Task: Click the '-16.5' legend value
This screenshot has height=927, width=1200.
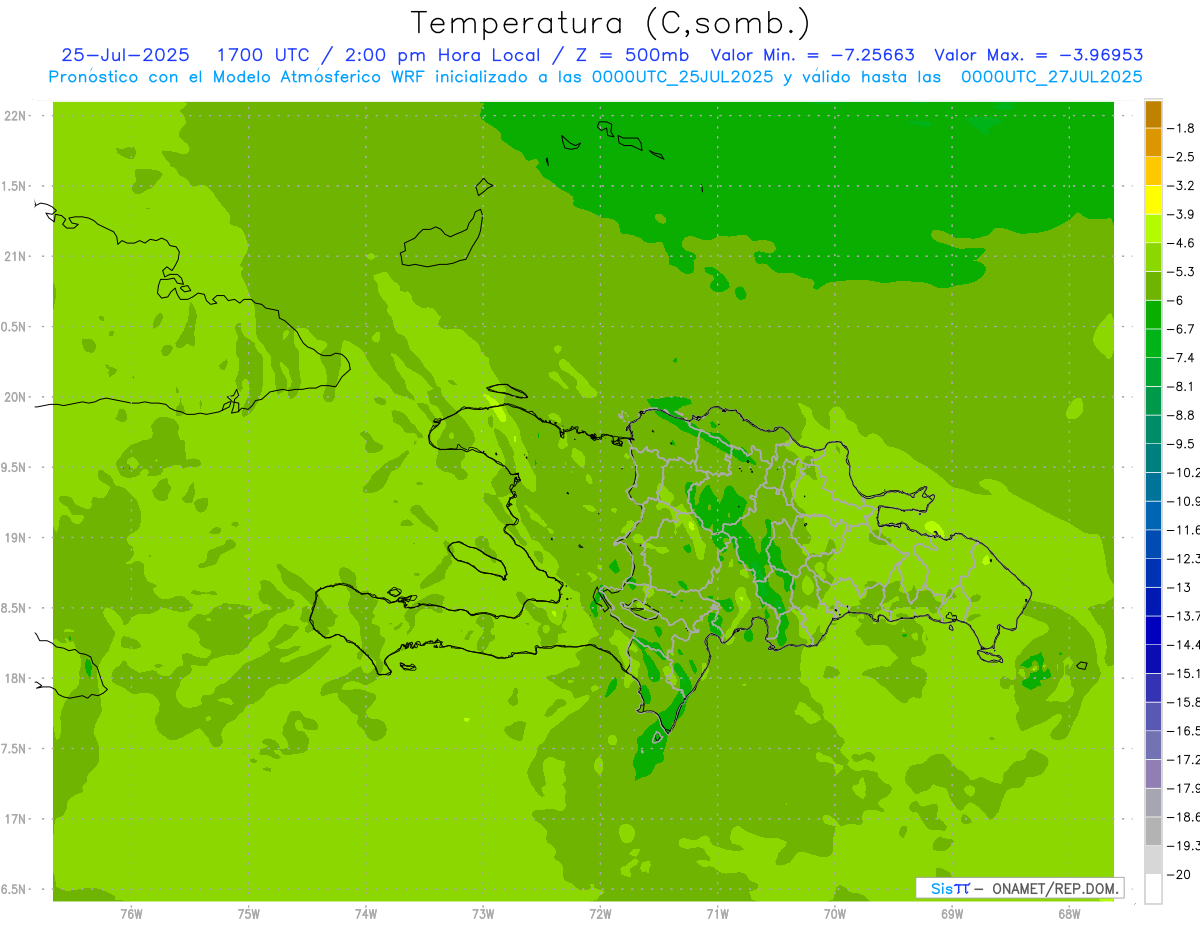Action: [1183, 731]
